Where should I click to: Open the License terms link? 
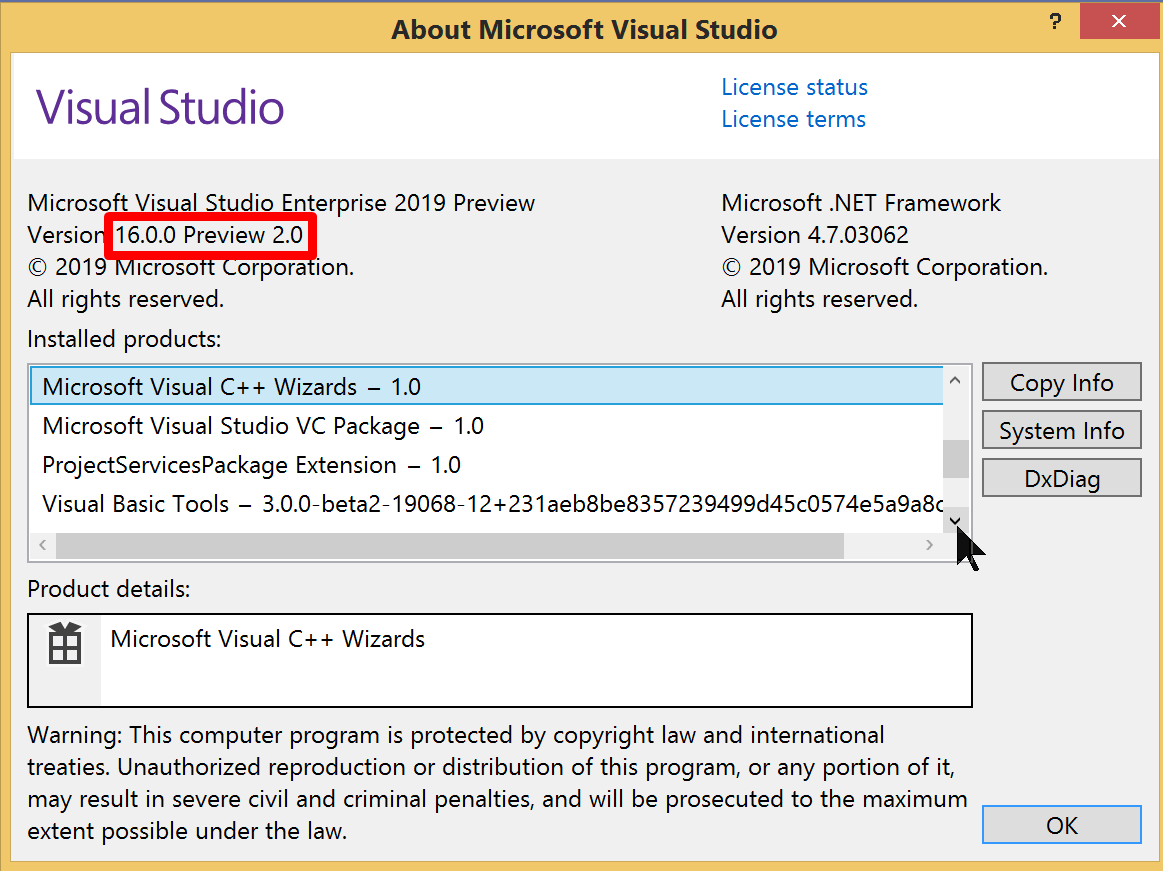[794, 119]
